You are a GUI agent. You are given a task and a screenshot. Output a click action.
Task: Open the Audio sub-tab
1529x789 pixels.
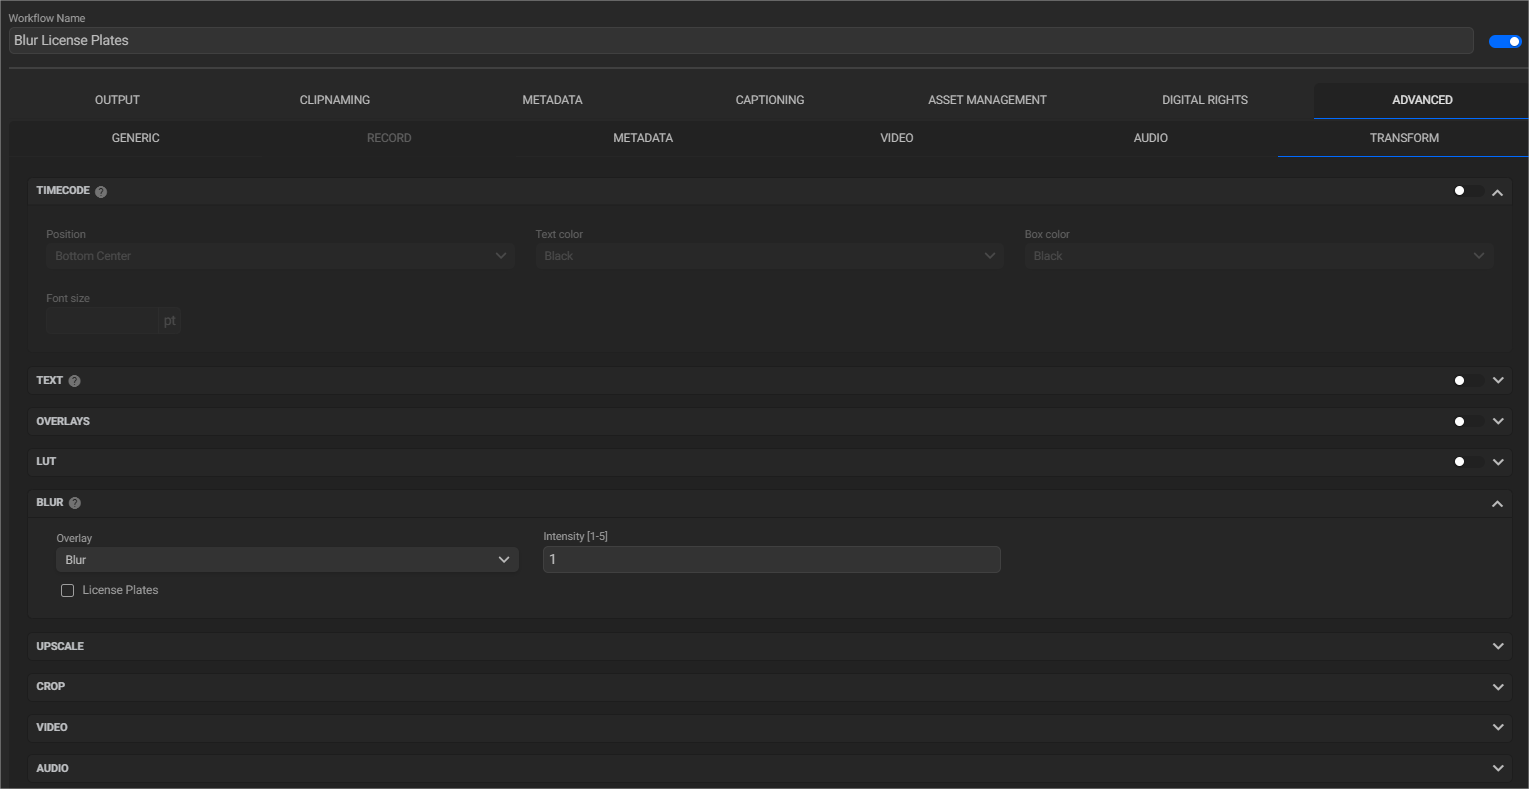[1151, 138]
